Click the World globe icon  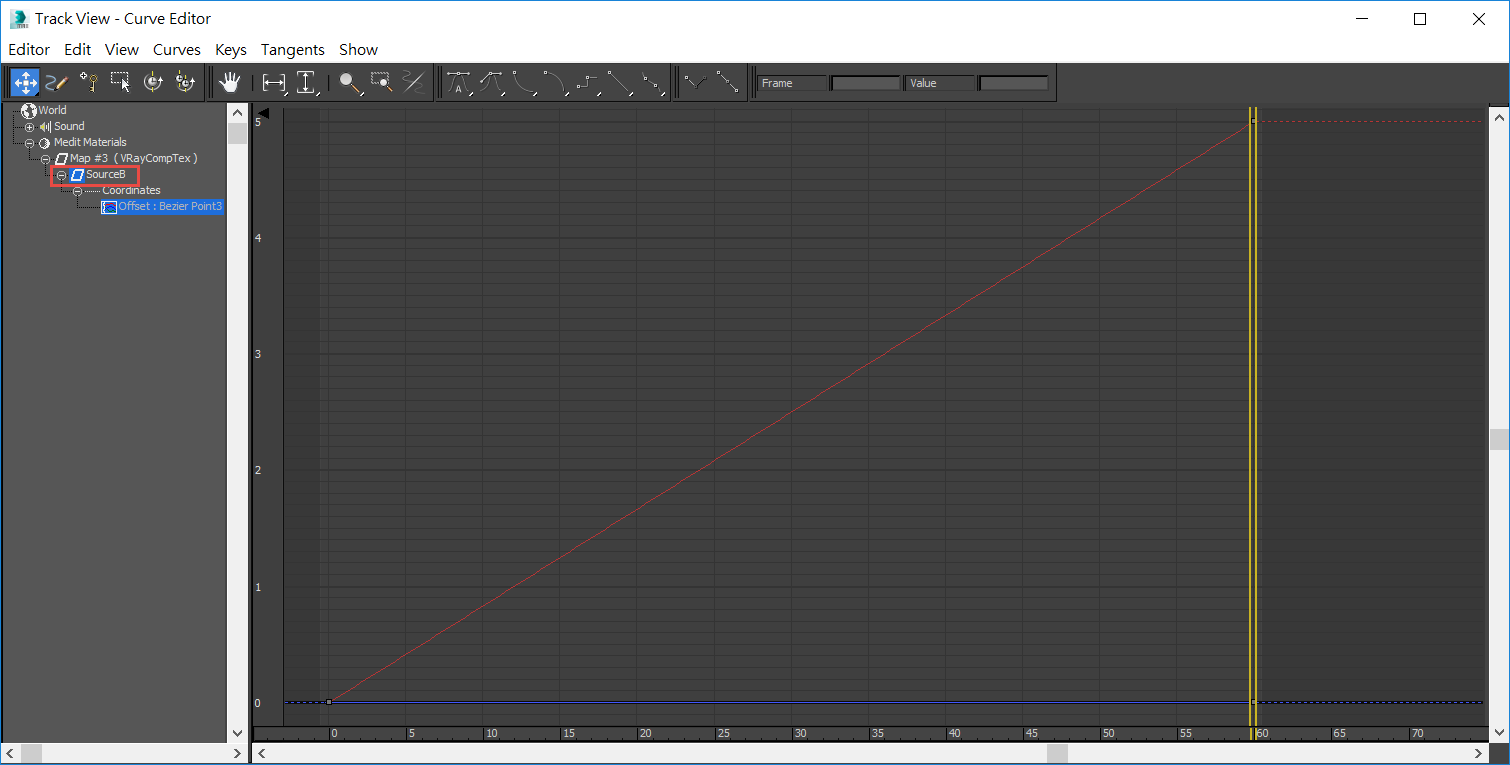29,111
